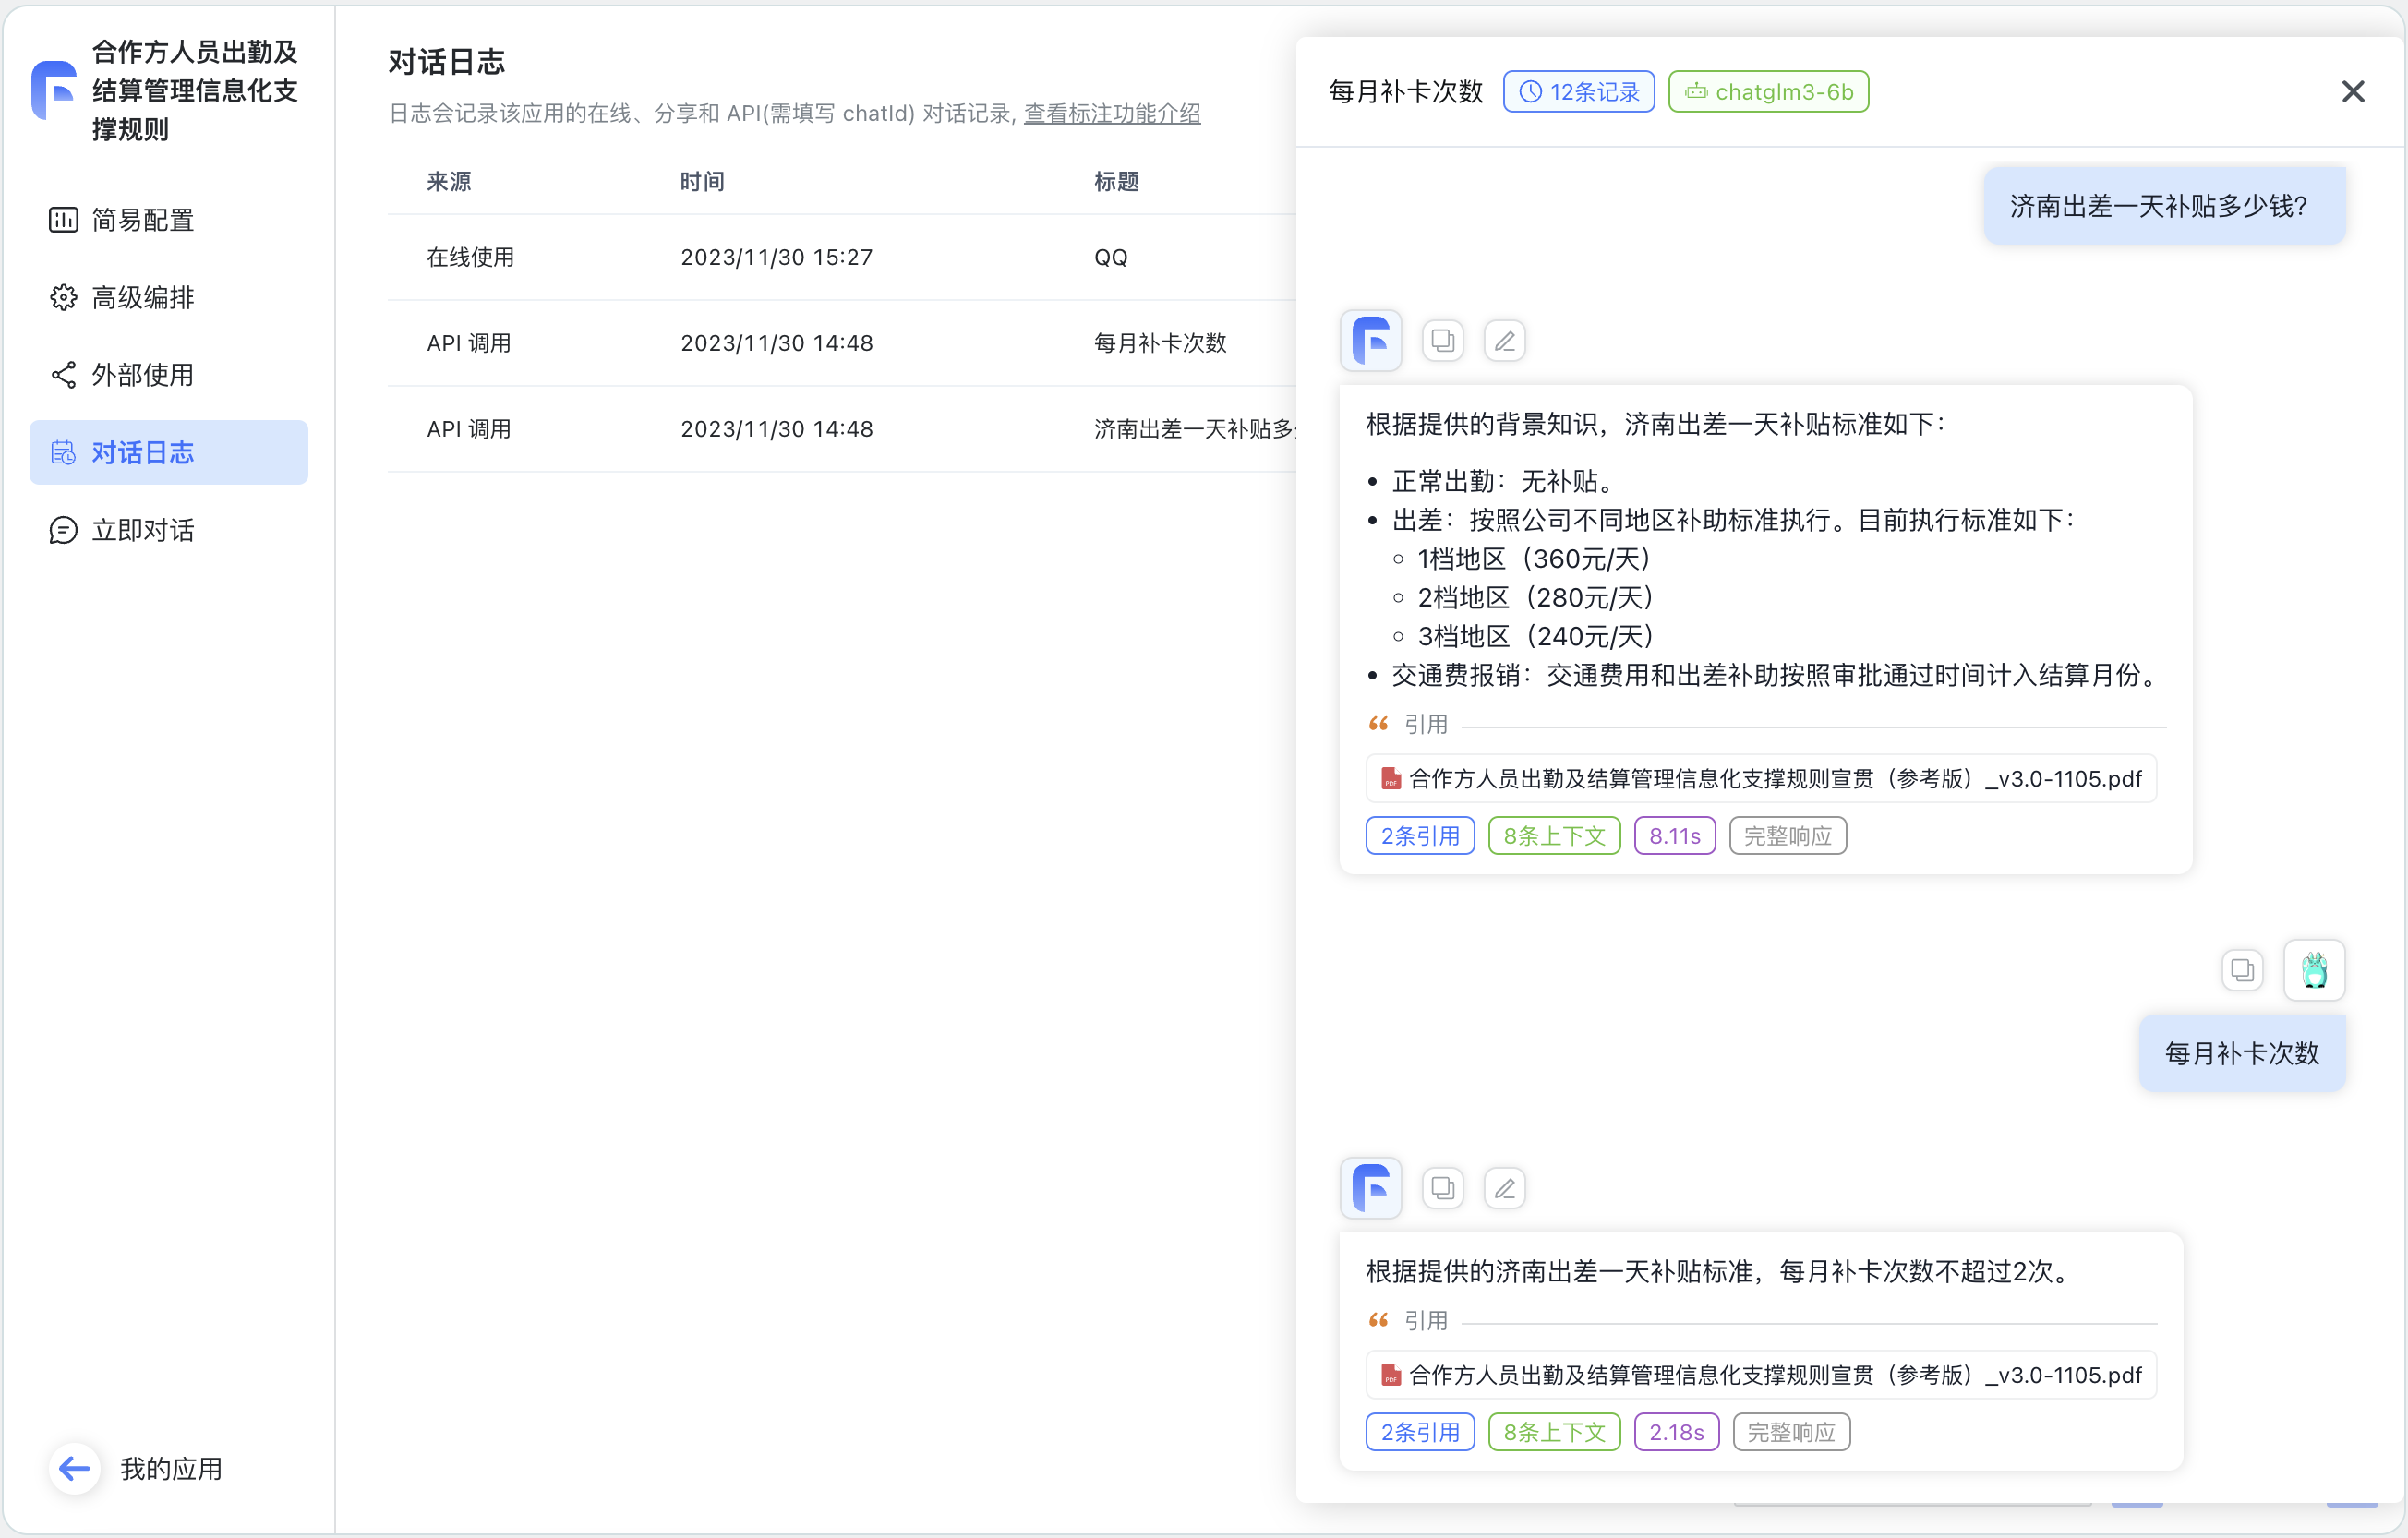The width and height of the screenshot is (2408, 1538).
Task: Open cited PDF under first answer
Action: click(1760, 779)
